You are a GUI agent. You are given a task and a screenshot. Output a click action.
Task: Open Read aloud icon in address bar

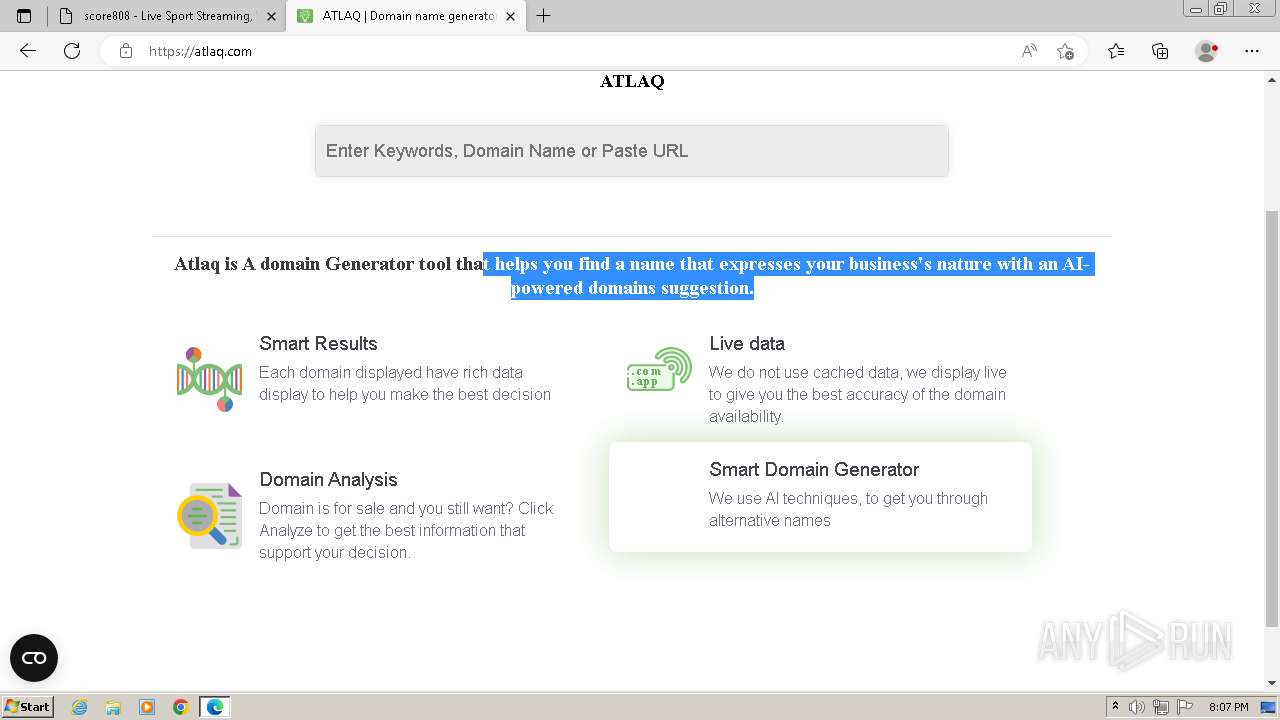[1029, 51]
